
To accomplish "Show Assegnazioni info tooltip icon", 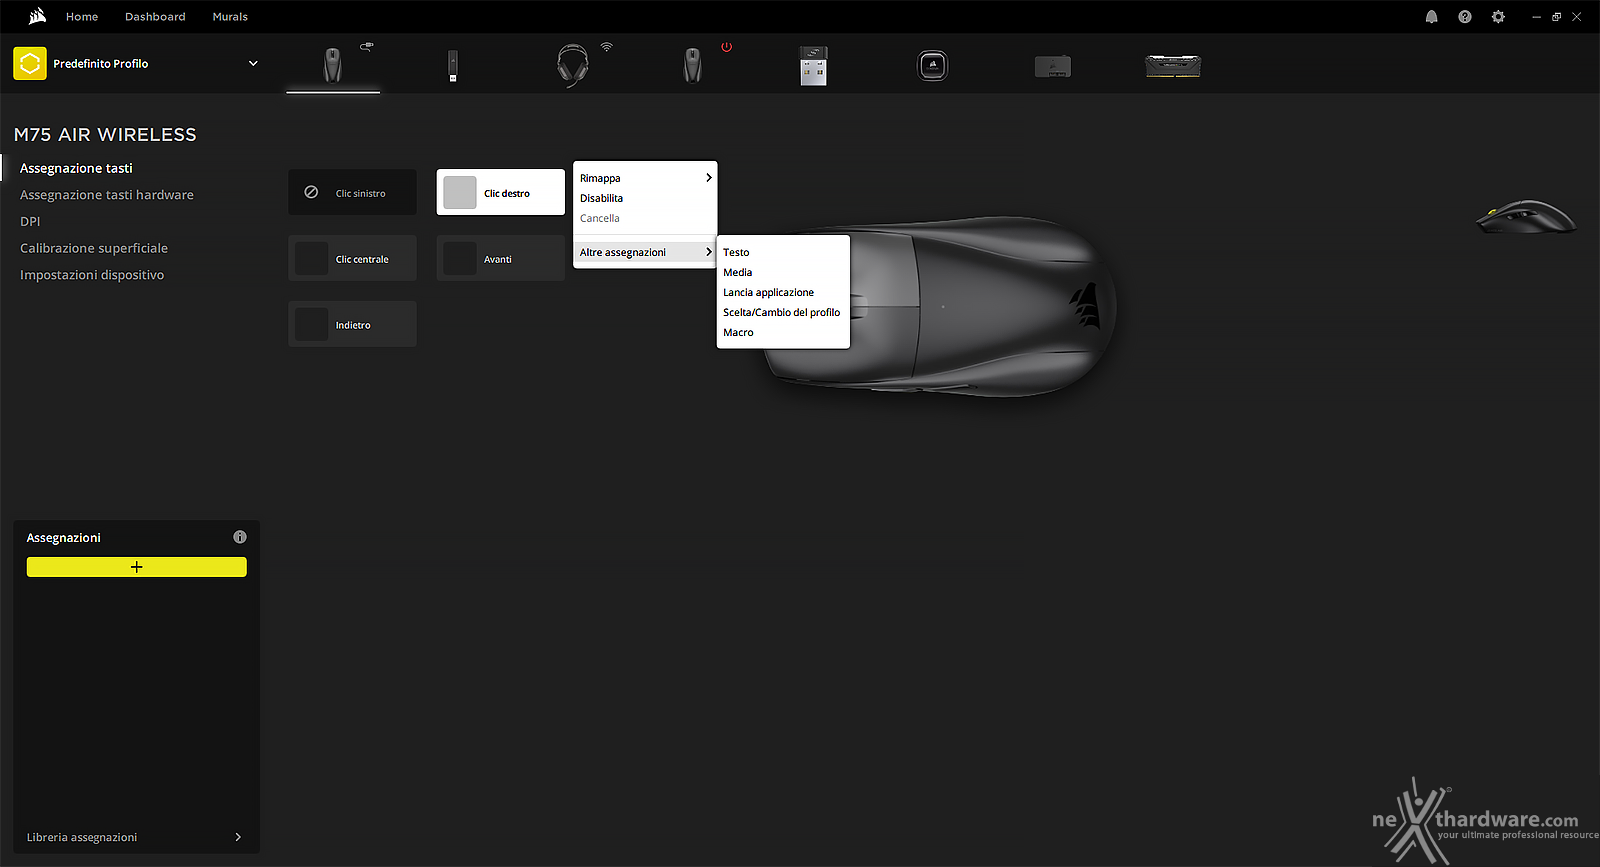I will (240, 537).
